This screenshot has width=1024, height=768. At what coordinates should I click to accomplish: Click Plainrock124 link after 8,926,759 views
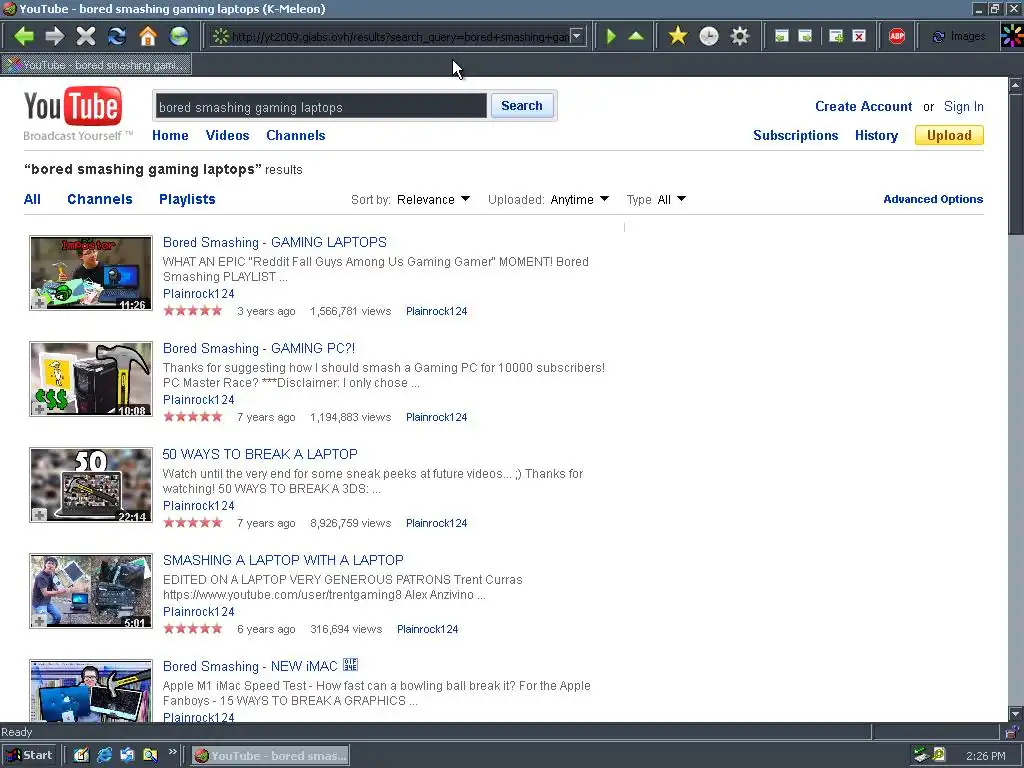pyautogui.click(x=436, y=523)
